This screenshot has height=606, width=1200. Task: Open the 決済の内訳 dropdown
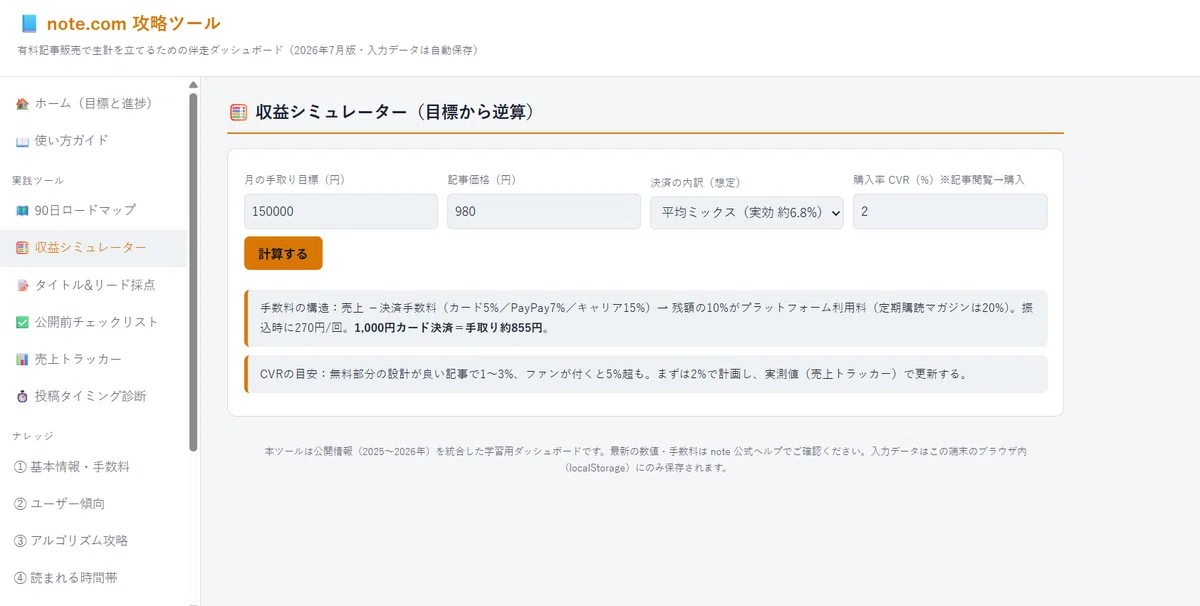(x=747, y=212)
